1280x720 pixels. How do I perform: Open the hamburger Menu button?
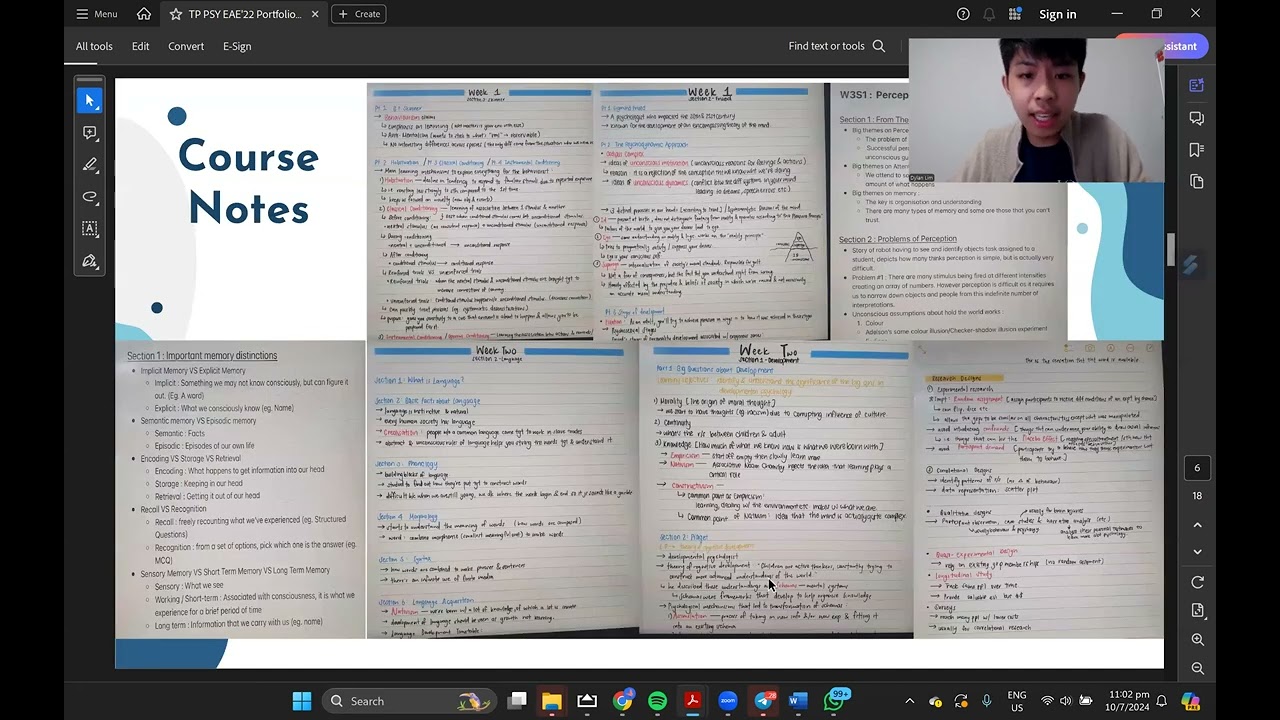[x=97, y=14]
